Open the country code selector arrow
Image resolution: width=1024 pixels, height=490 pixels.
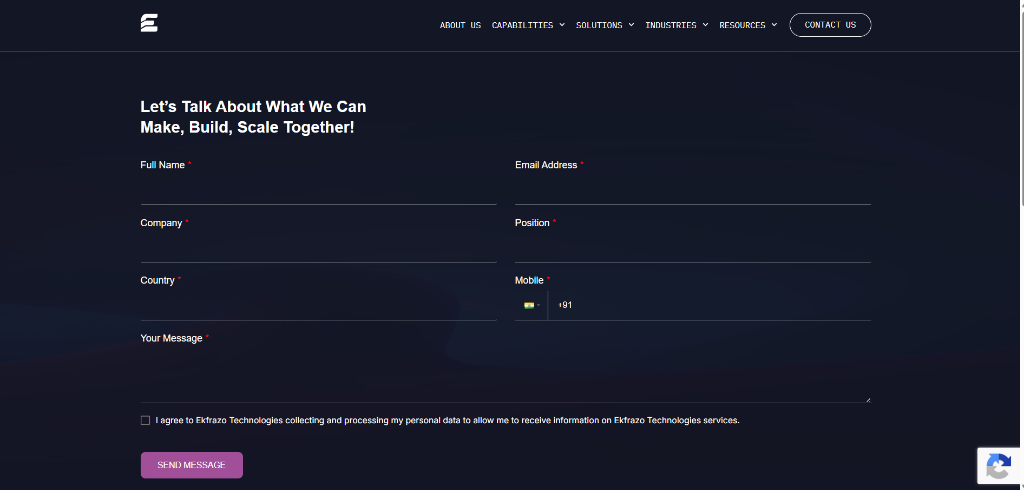pos(539,305)
